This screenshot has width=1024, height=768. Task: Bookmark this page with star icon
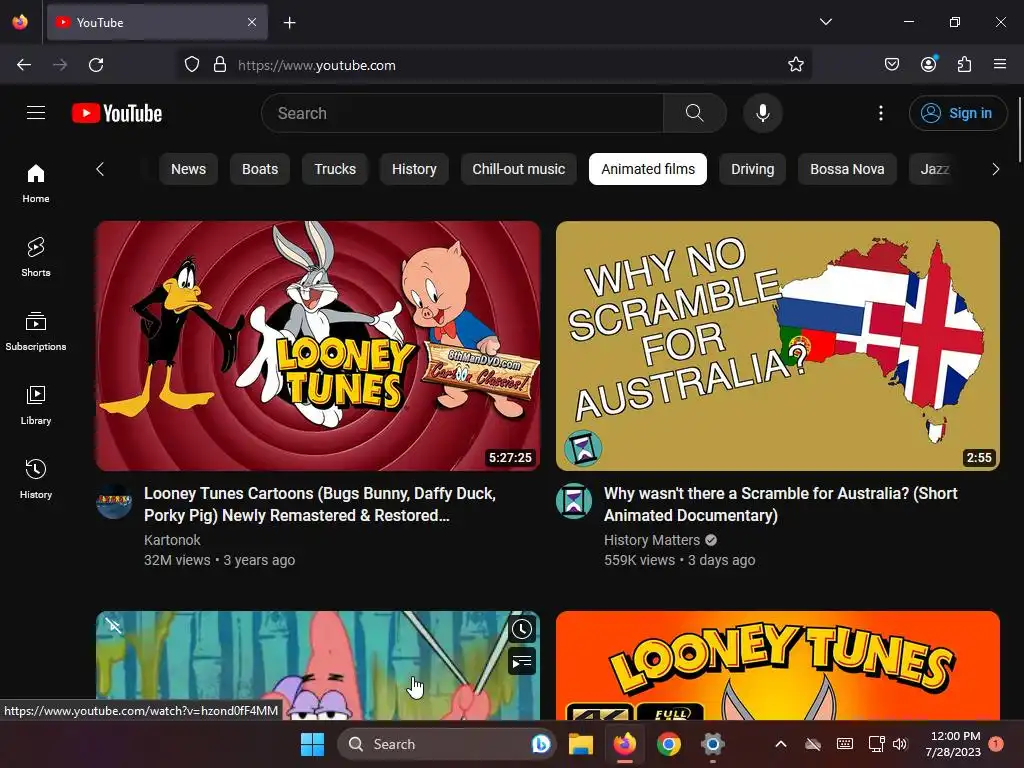coord(795,65)
